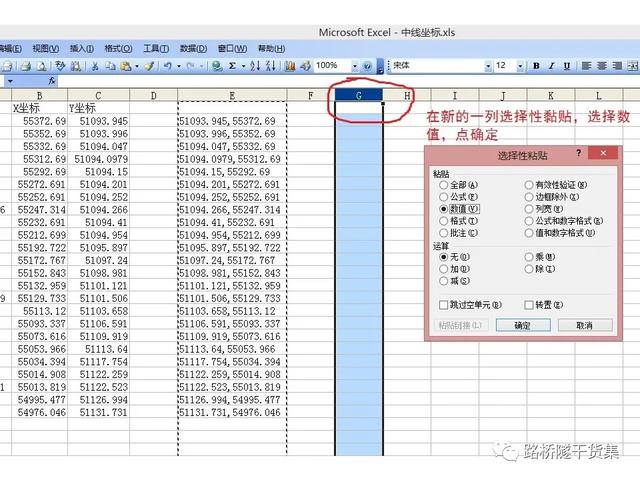Choose the 无(O) operation option
Image resolution: width=640 pixels, height=480 pixels.
455,257
